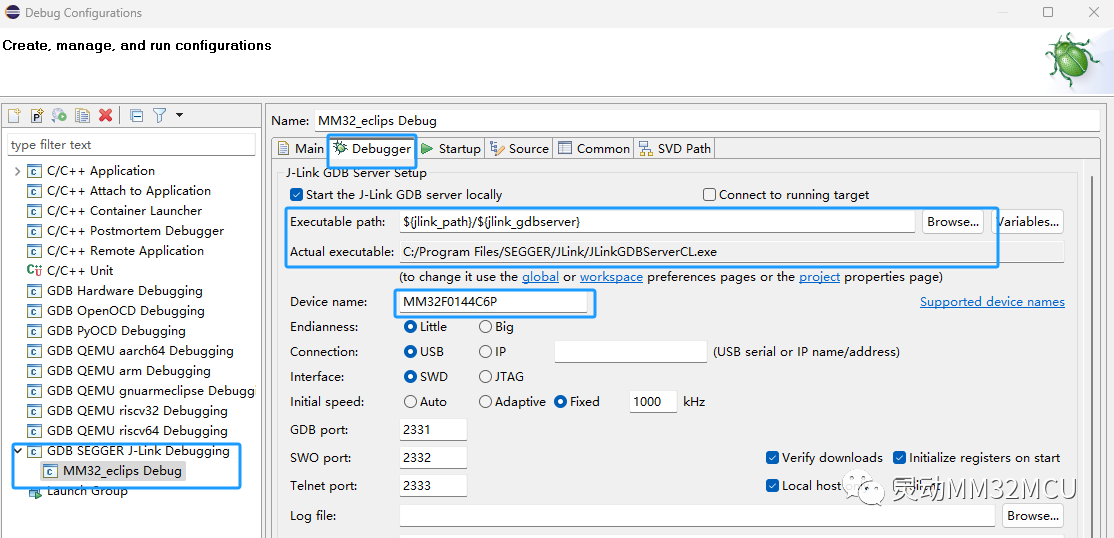Collapse GDB SEGGER J-Link Debugging node

tap(18, 451)
